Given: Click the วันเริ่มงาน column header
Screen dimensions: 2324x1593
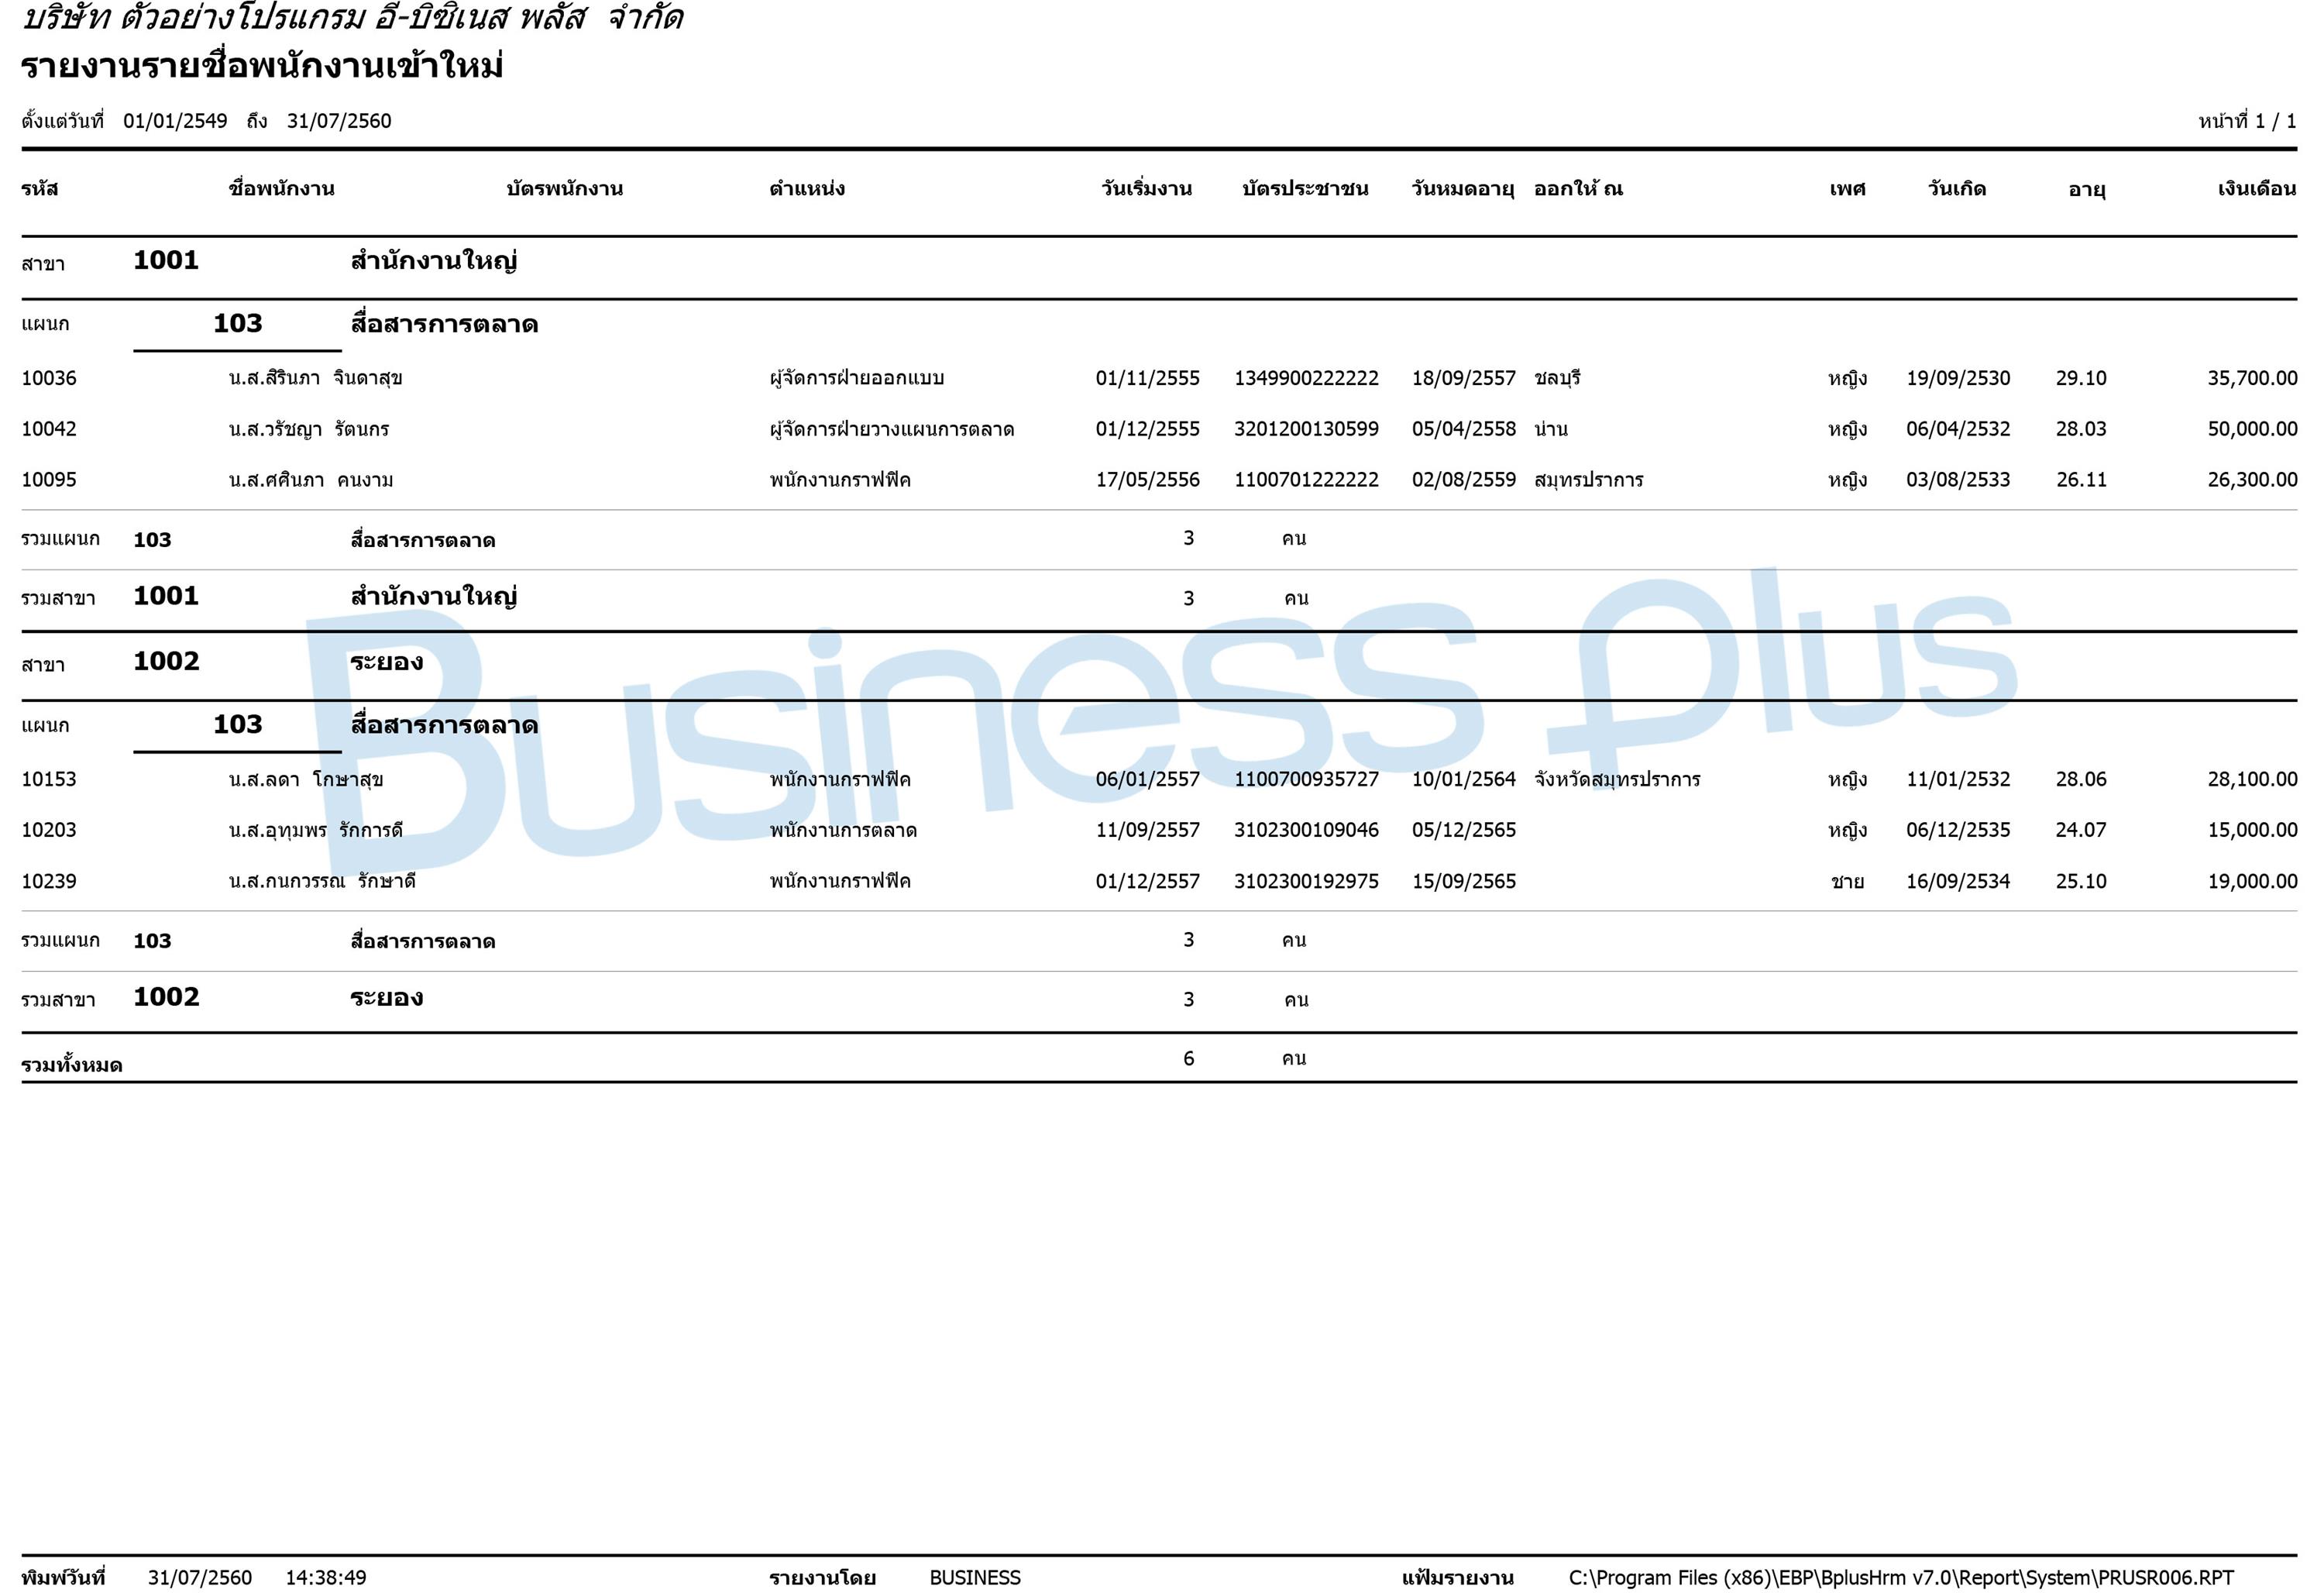Looking at the screenshot, I should 1147,189.
